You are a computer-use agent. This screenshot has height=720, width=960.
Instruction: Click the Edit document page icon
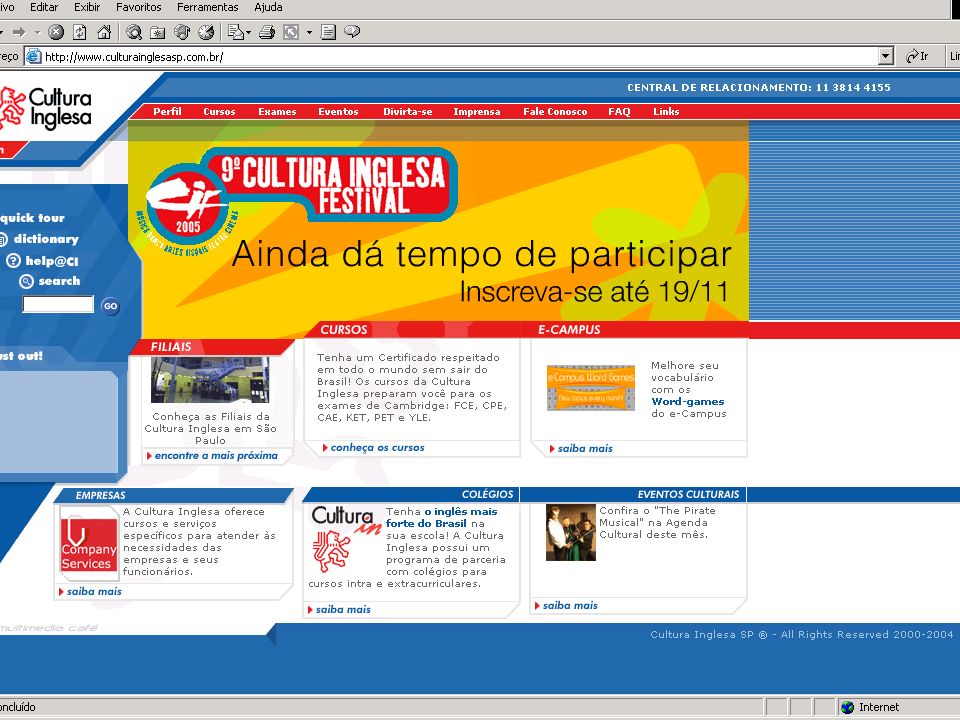pos(328,32)
